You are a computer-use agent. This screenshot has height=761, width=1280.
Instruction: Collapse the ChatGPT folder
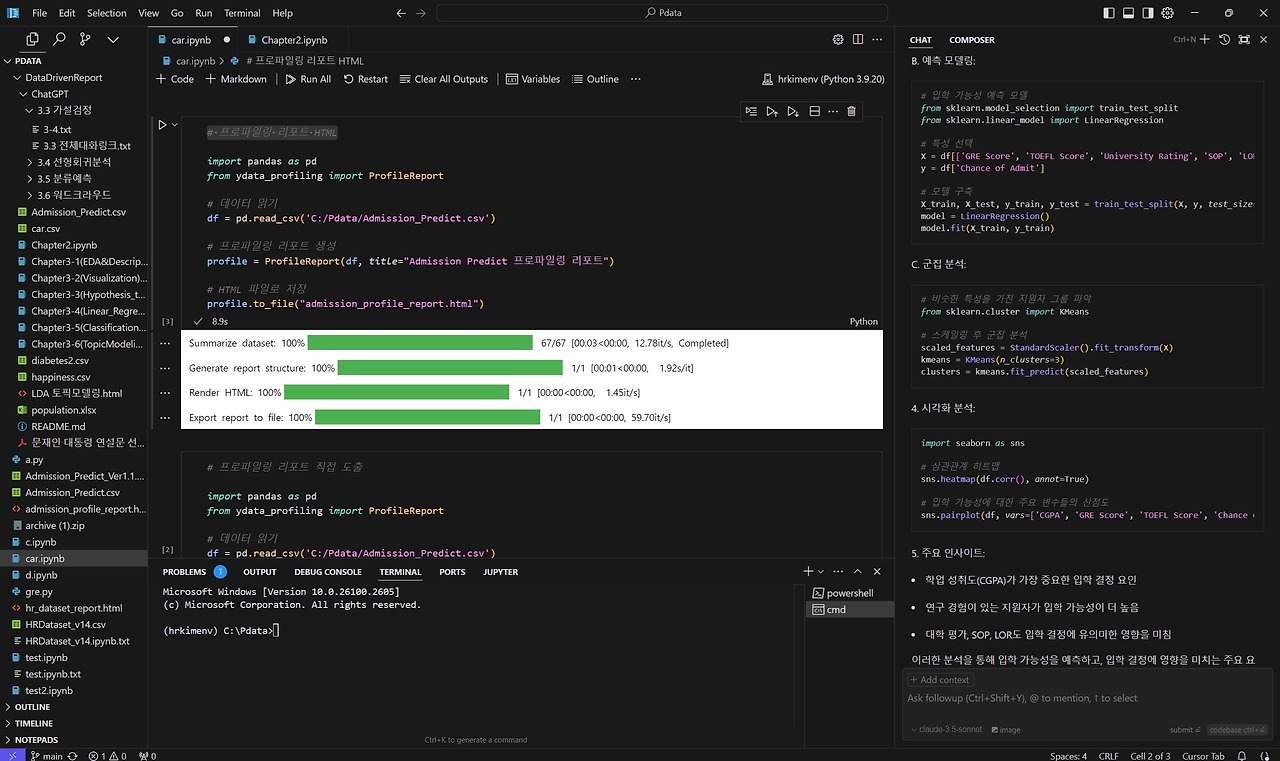click(x=48, y=94)
